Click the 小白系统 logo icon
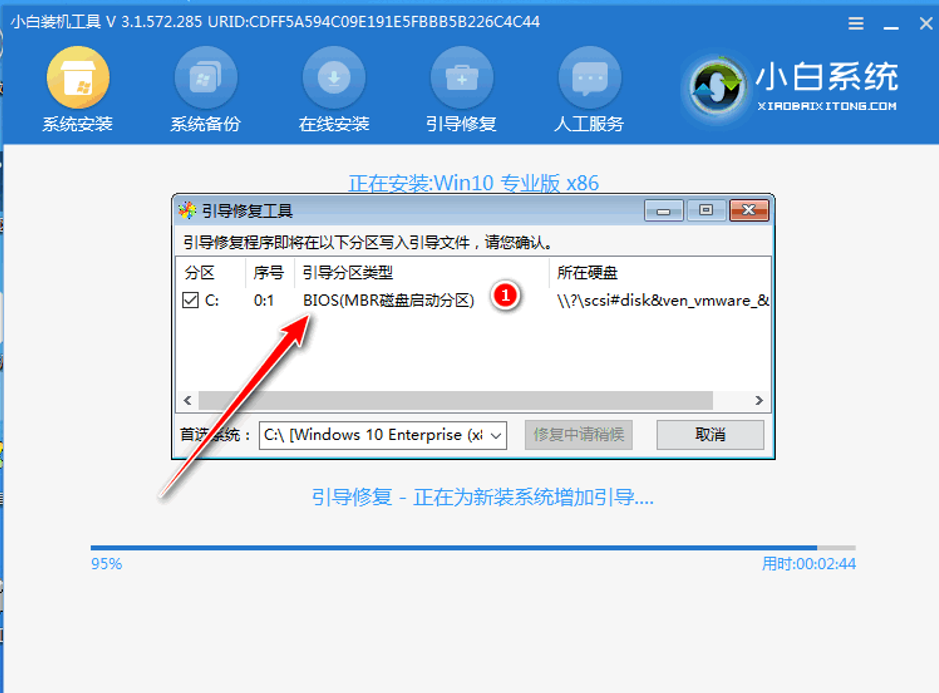The width and height of the screenshot is (939, 693). (716, 88)
